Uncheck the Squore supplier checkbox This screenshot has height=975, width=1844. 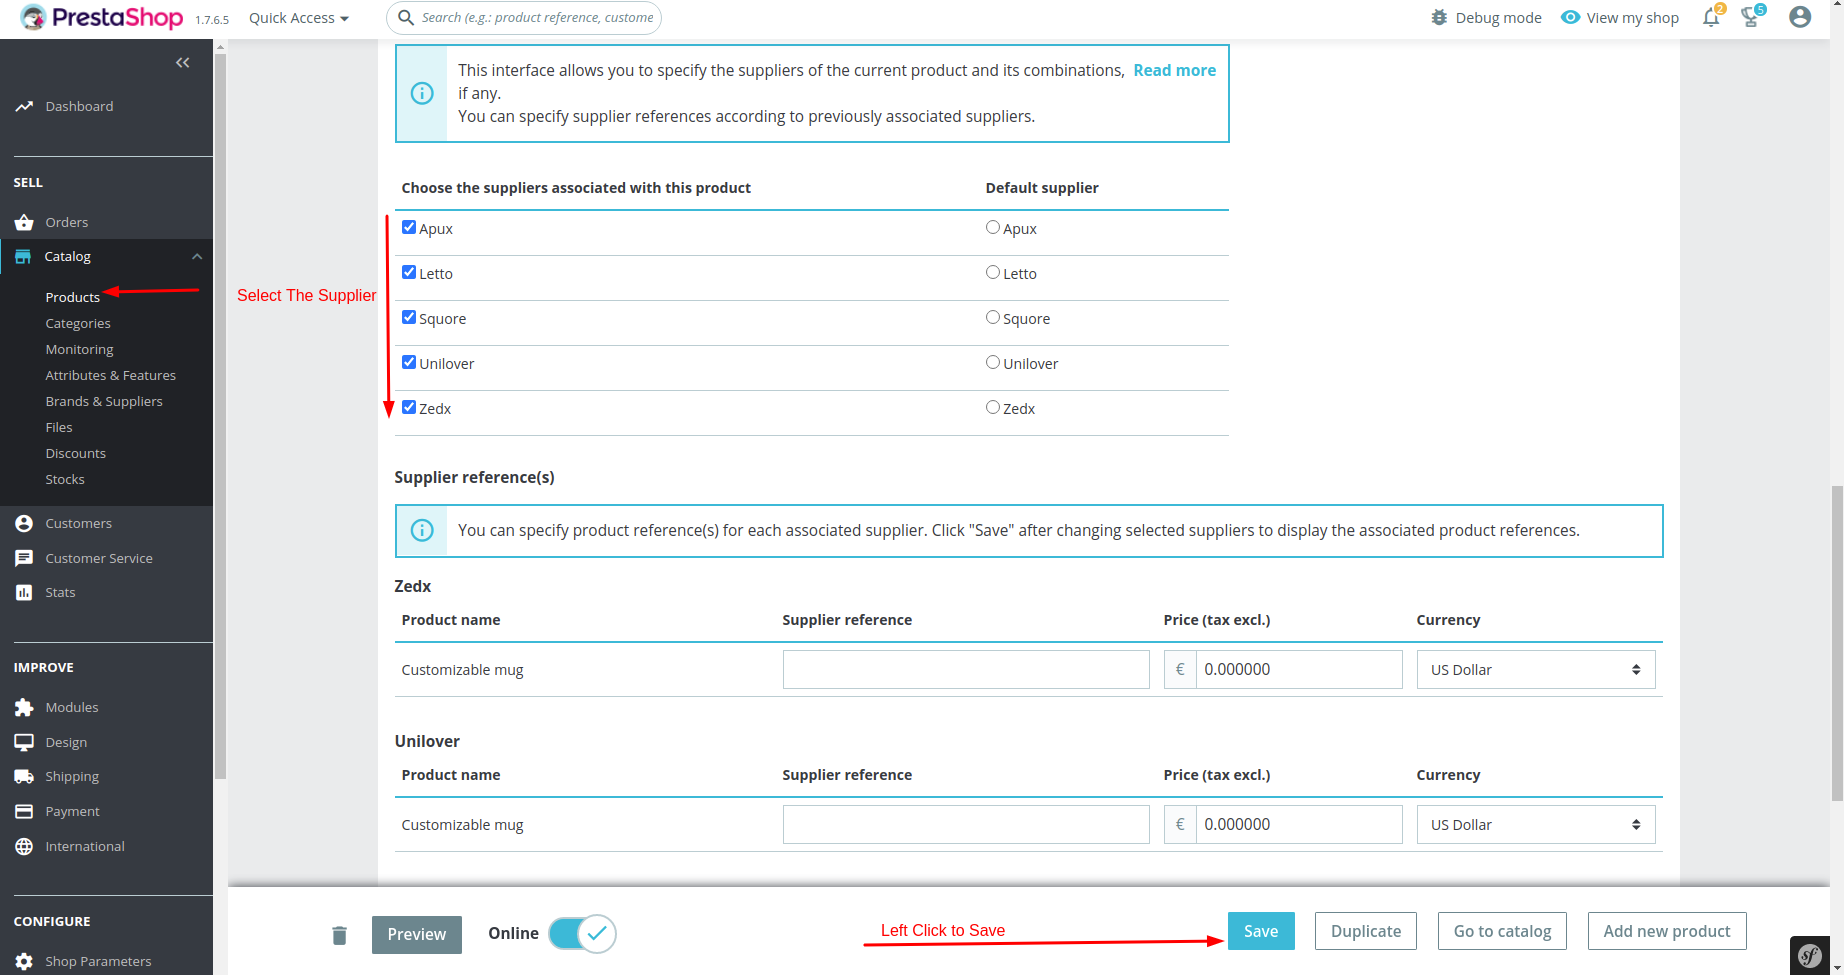click(409, 317)
